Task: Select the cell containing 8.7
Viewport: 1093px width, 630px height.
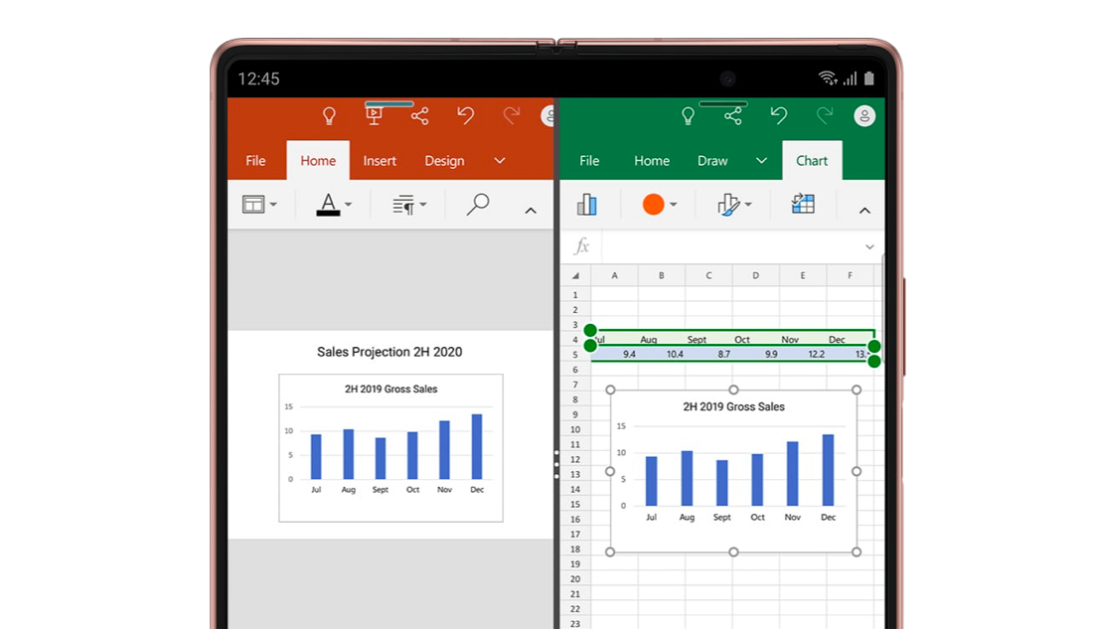Action: tap(708, 354)
